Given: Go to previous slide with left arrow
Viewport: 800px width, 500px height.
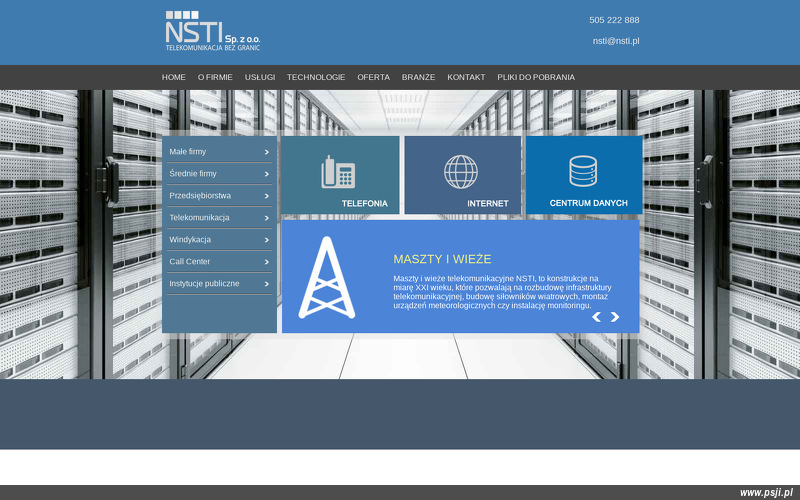Looking at the screenshot, I should click(x=596, y=317).
